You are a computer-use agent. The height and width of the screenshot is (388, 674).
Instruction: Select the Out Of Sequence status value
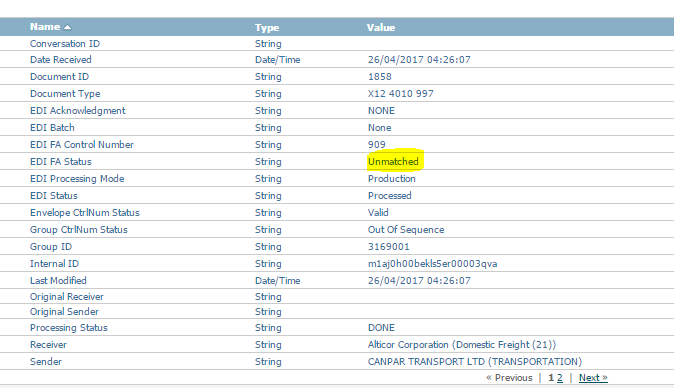[406, 229]
